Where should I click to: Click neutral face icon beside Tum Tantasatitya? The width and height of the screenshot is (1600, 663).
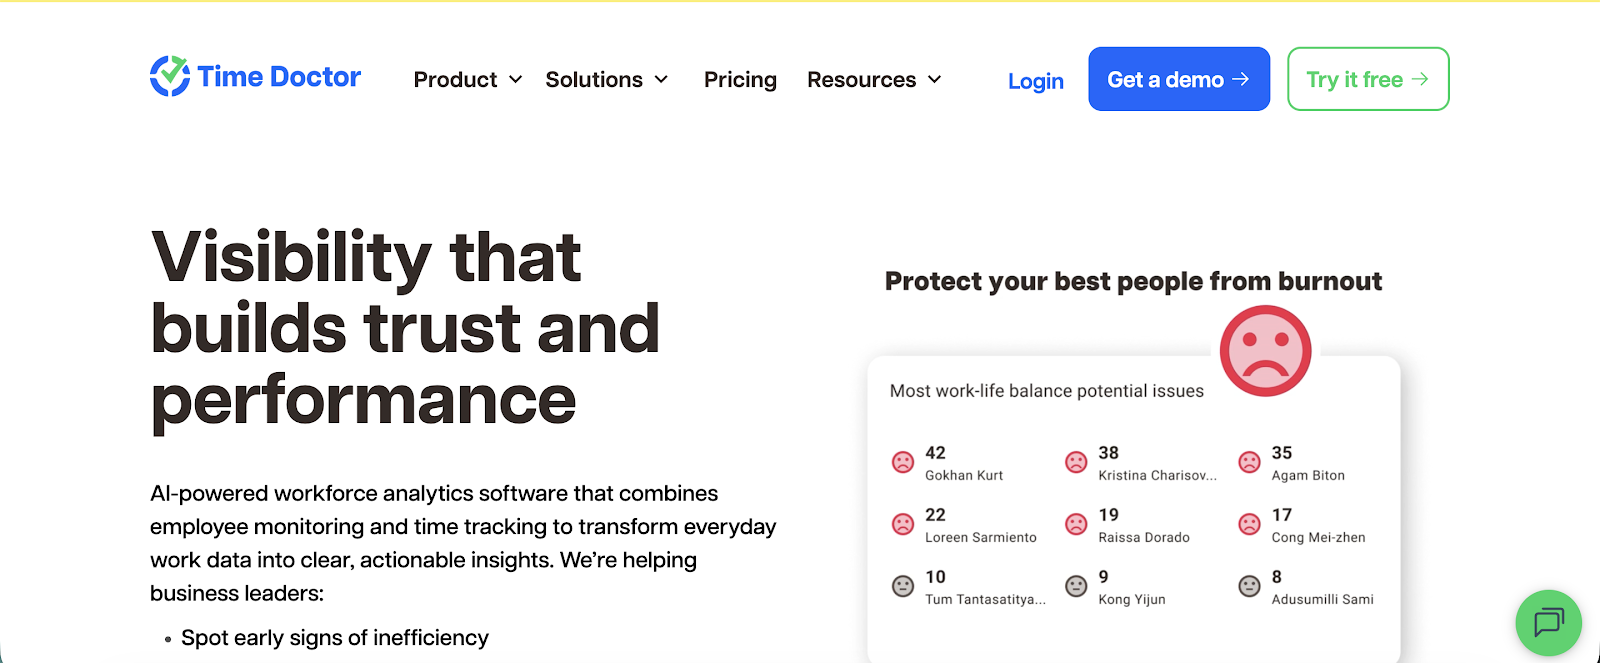coord(903,586)
